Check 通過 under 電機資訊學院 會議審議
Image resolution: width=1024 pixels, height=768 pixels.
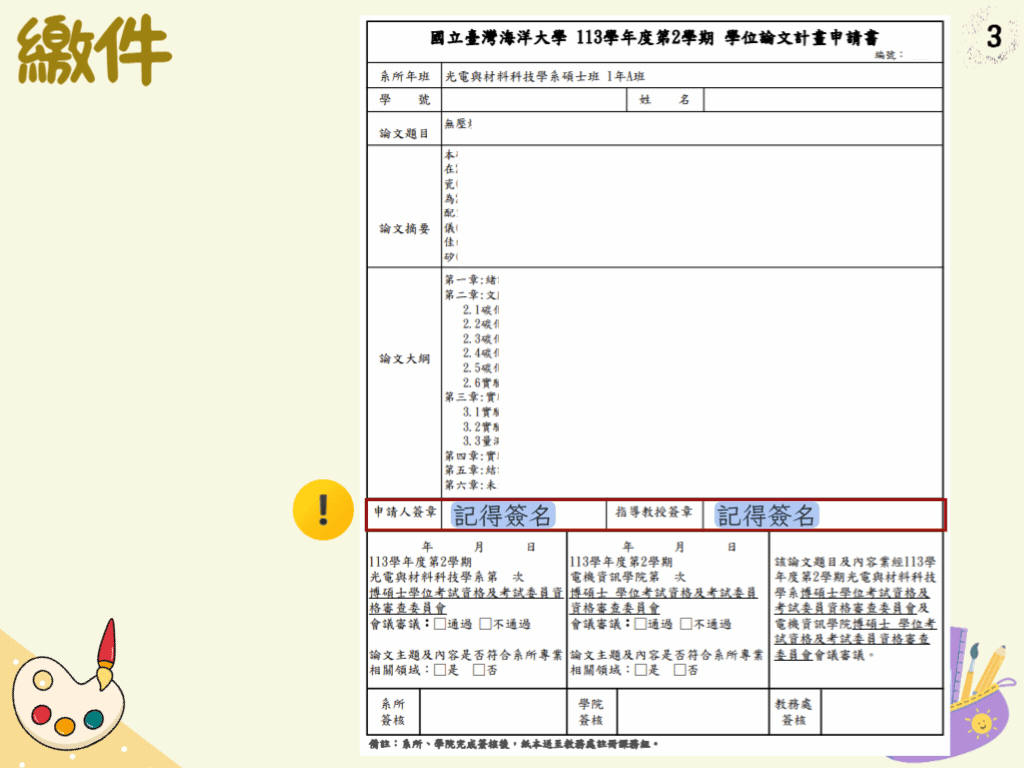pyautogui.click(x=641, y=624)
